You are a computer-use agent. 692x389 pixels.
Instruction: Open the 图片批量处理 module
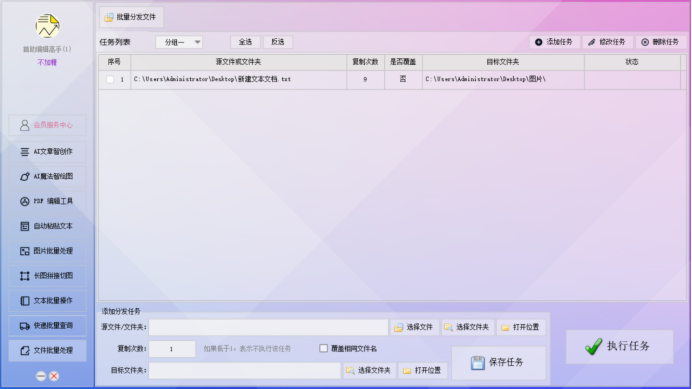47,251
